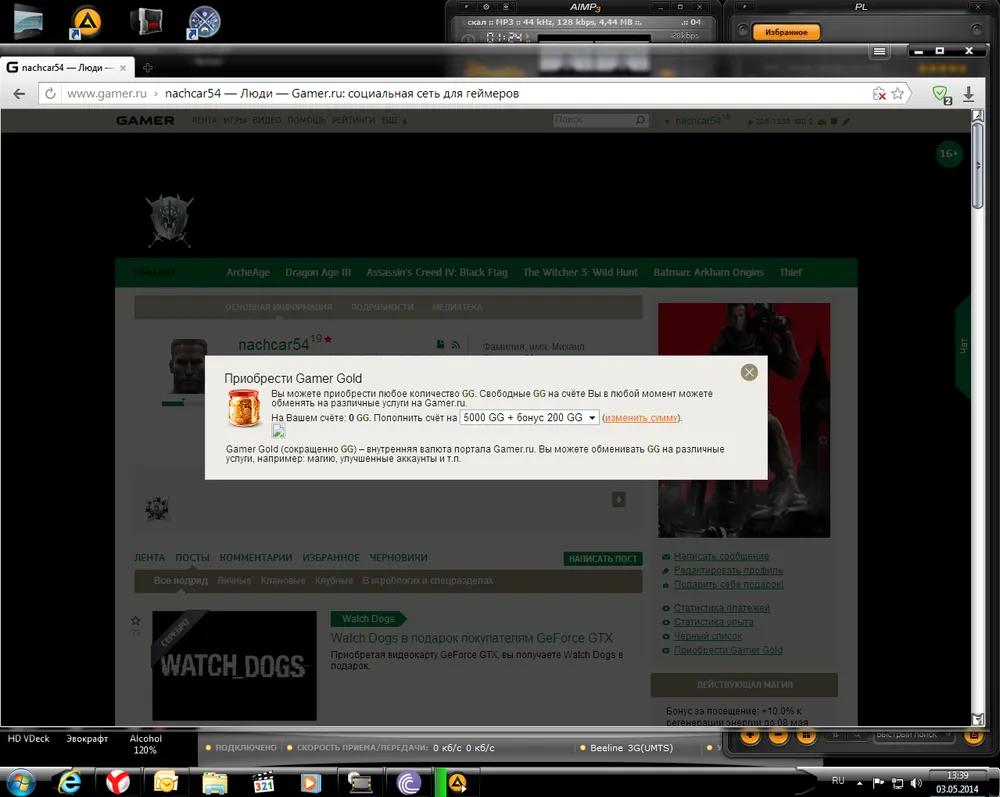Click the favorite star beside Watch Dogs post
This screenshot has width=1000, height=797.
click(x=135, y=620)
